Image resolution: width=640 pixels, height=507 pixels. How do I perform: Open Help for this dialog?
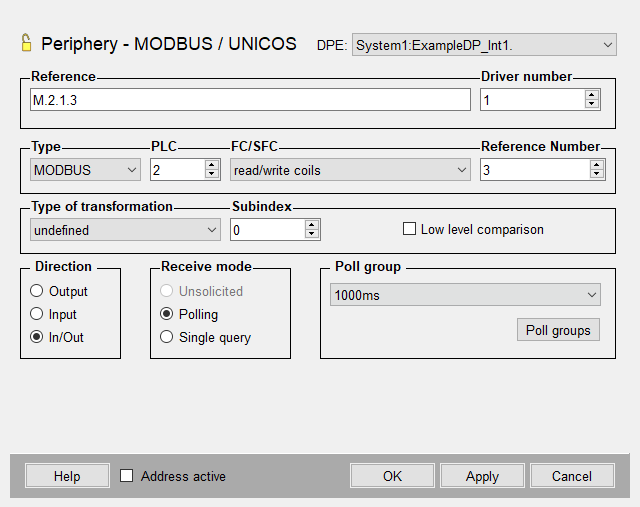67,476
